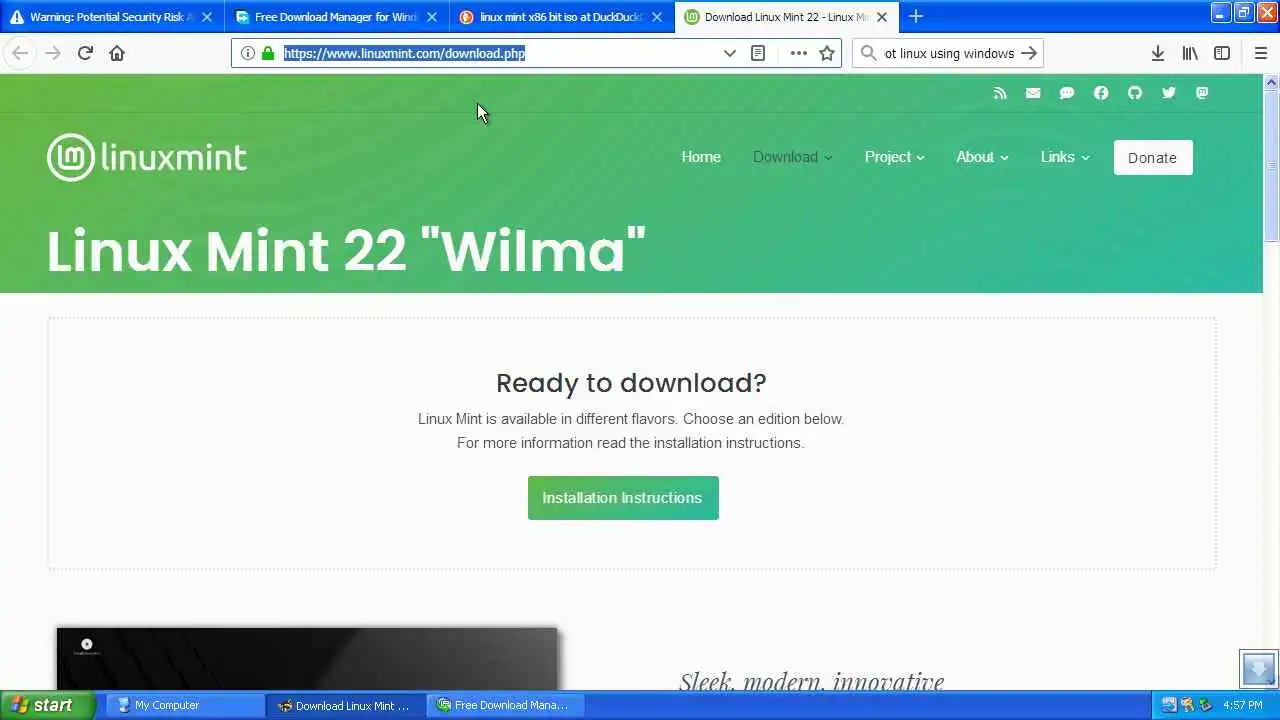Go back to previous page
Viewport: 1280px width, 720px height.
coord(20,53)
